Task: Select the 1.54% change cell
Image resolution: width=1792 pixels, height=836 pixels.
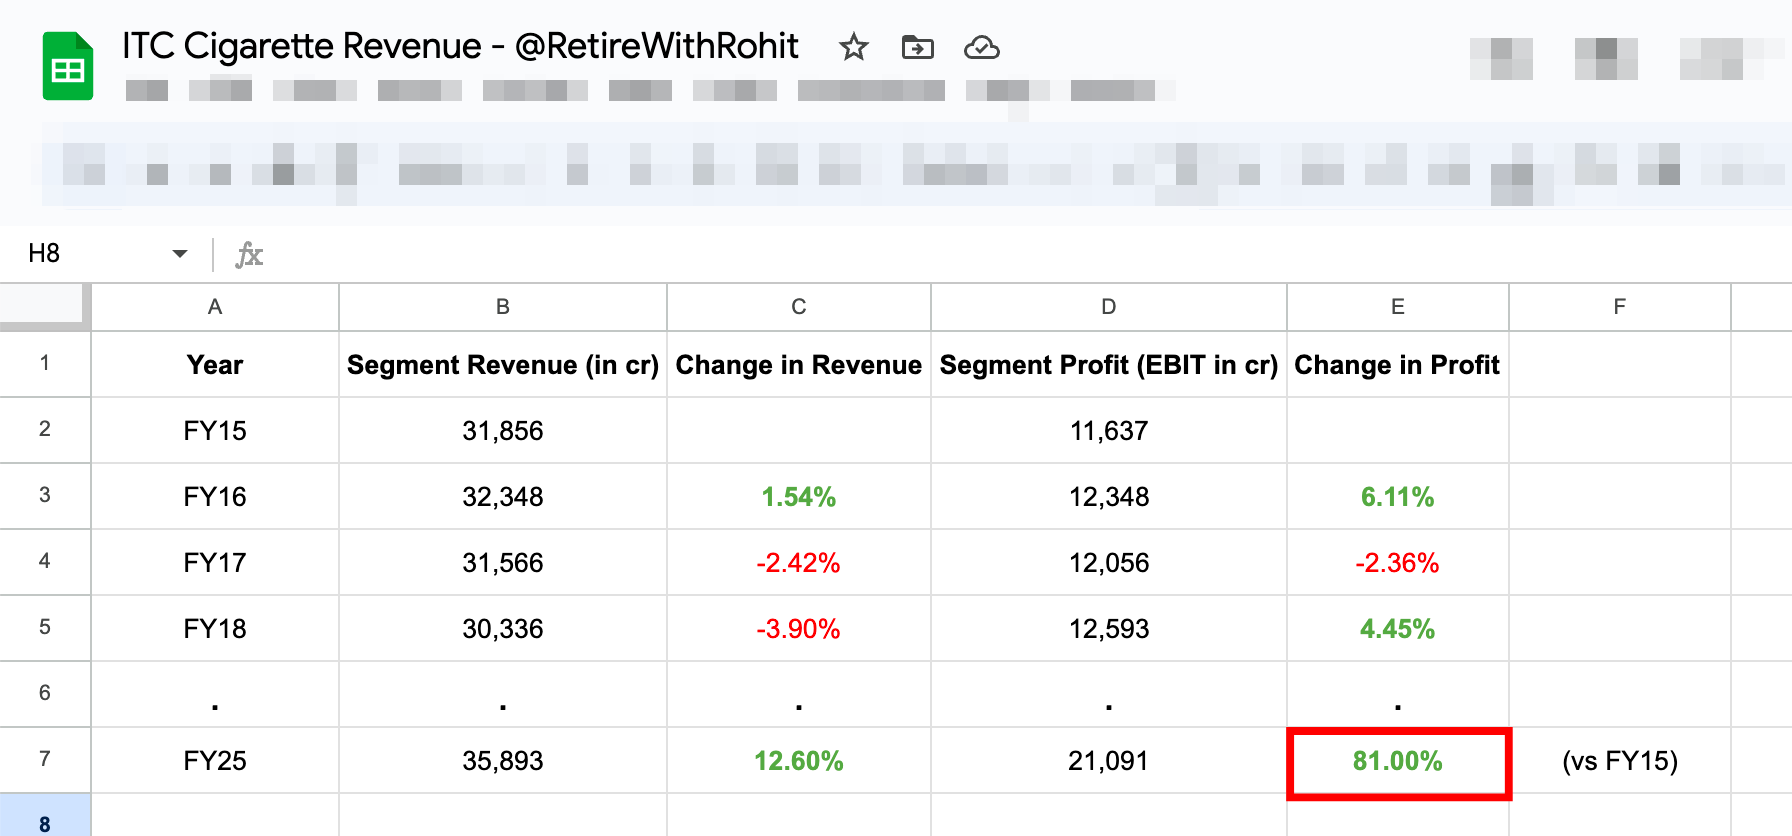Action: 799,497
